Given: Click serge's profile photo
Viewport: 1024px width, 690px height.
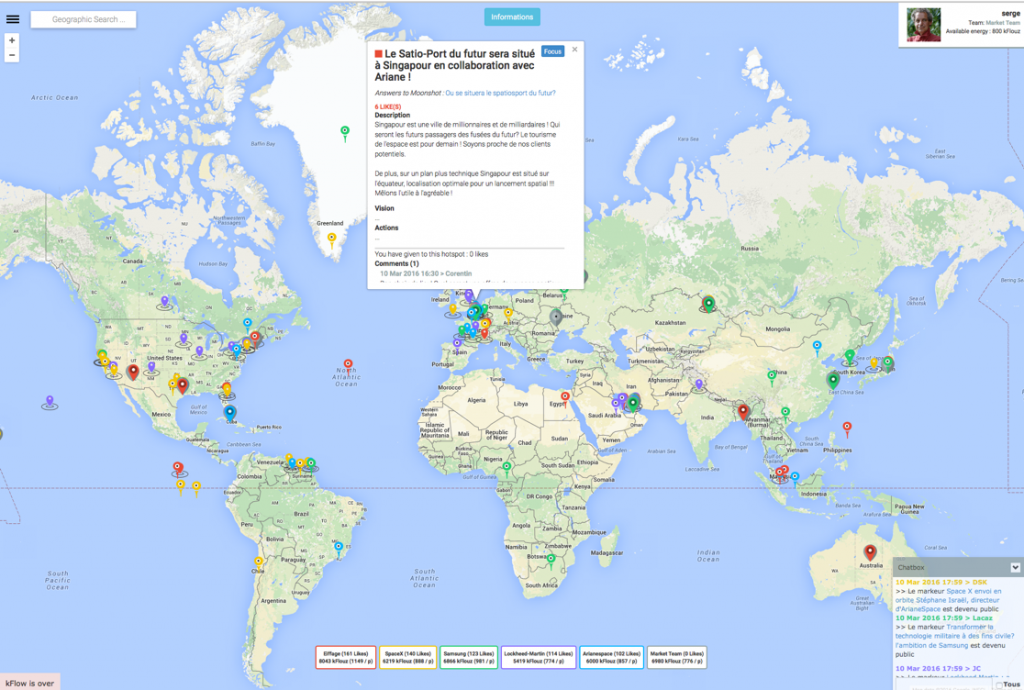Looking at the screenshot, I should (x=924, y=25).
